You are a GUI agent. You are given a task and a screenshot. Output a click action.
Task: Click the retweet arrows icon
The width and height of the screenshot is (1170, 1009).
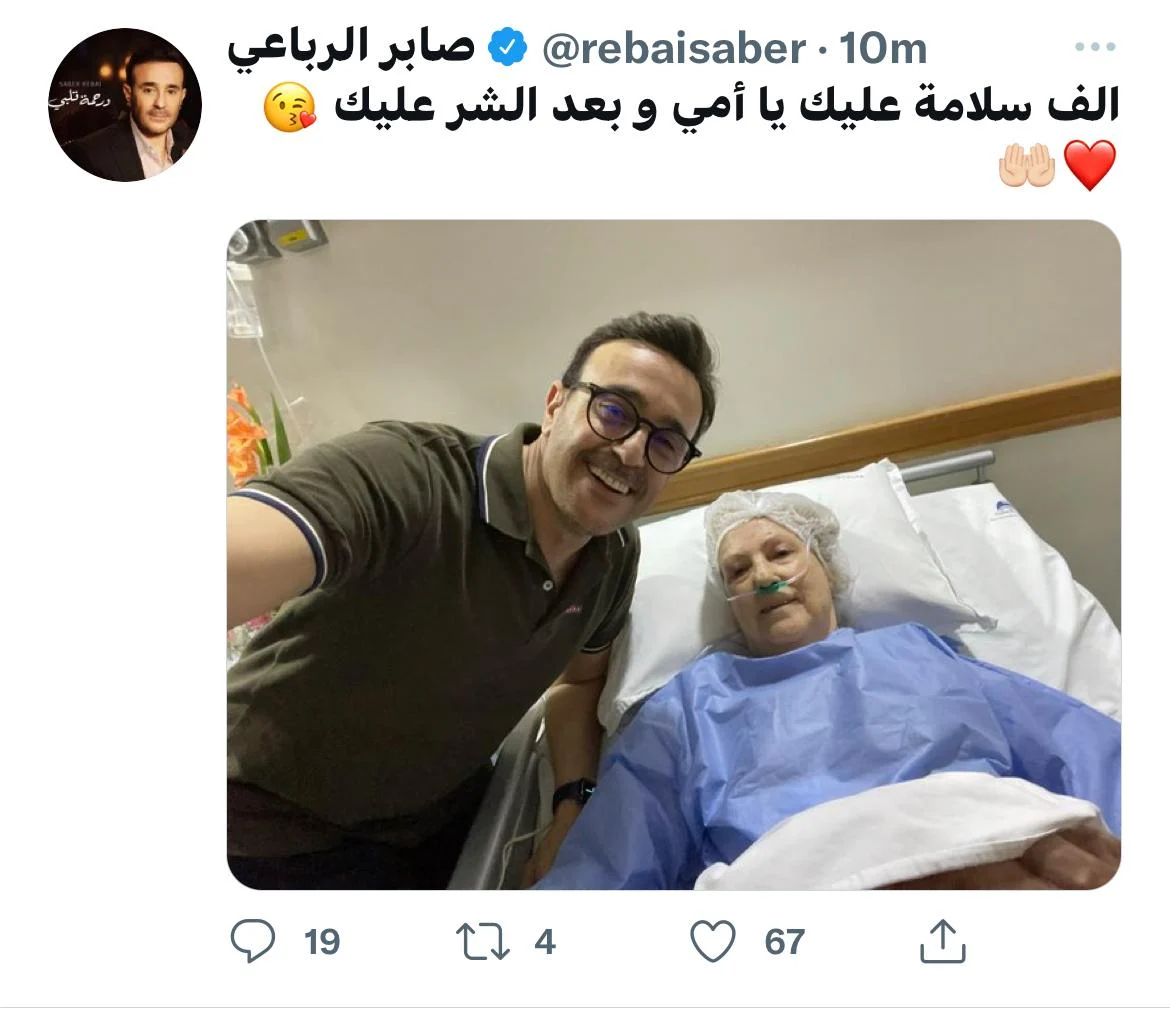click(483, 941)
